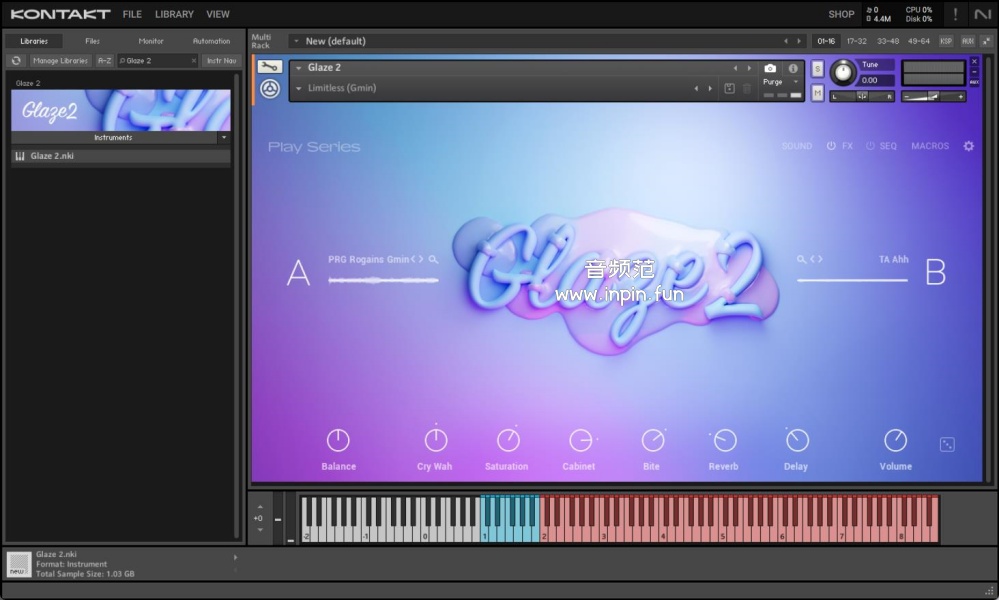Select rack page 33-48
This screenshot has height=600, width=999.
pyautogui.click(x=888, y=41)
